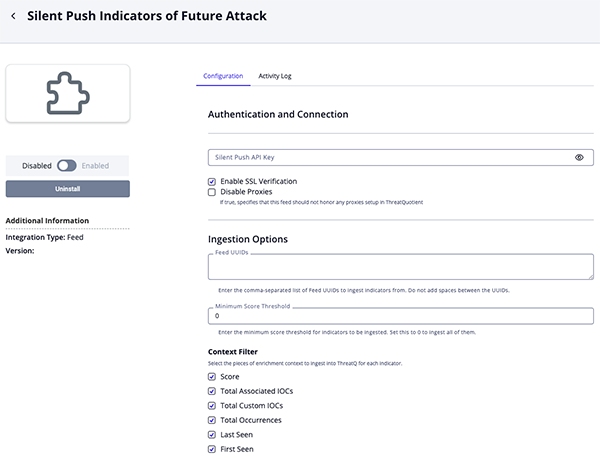The image size is (600, 459).
Task: Uncheck the Score context filter
Action: coord(212,377)
